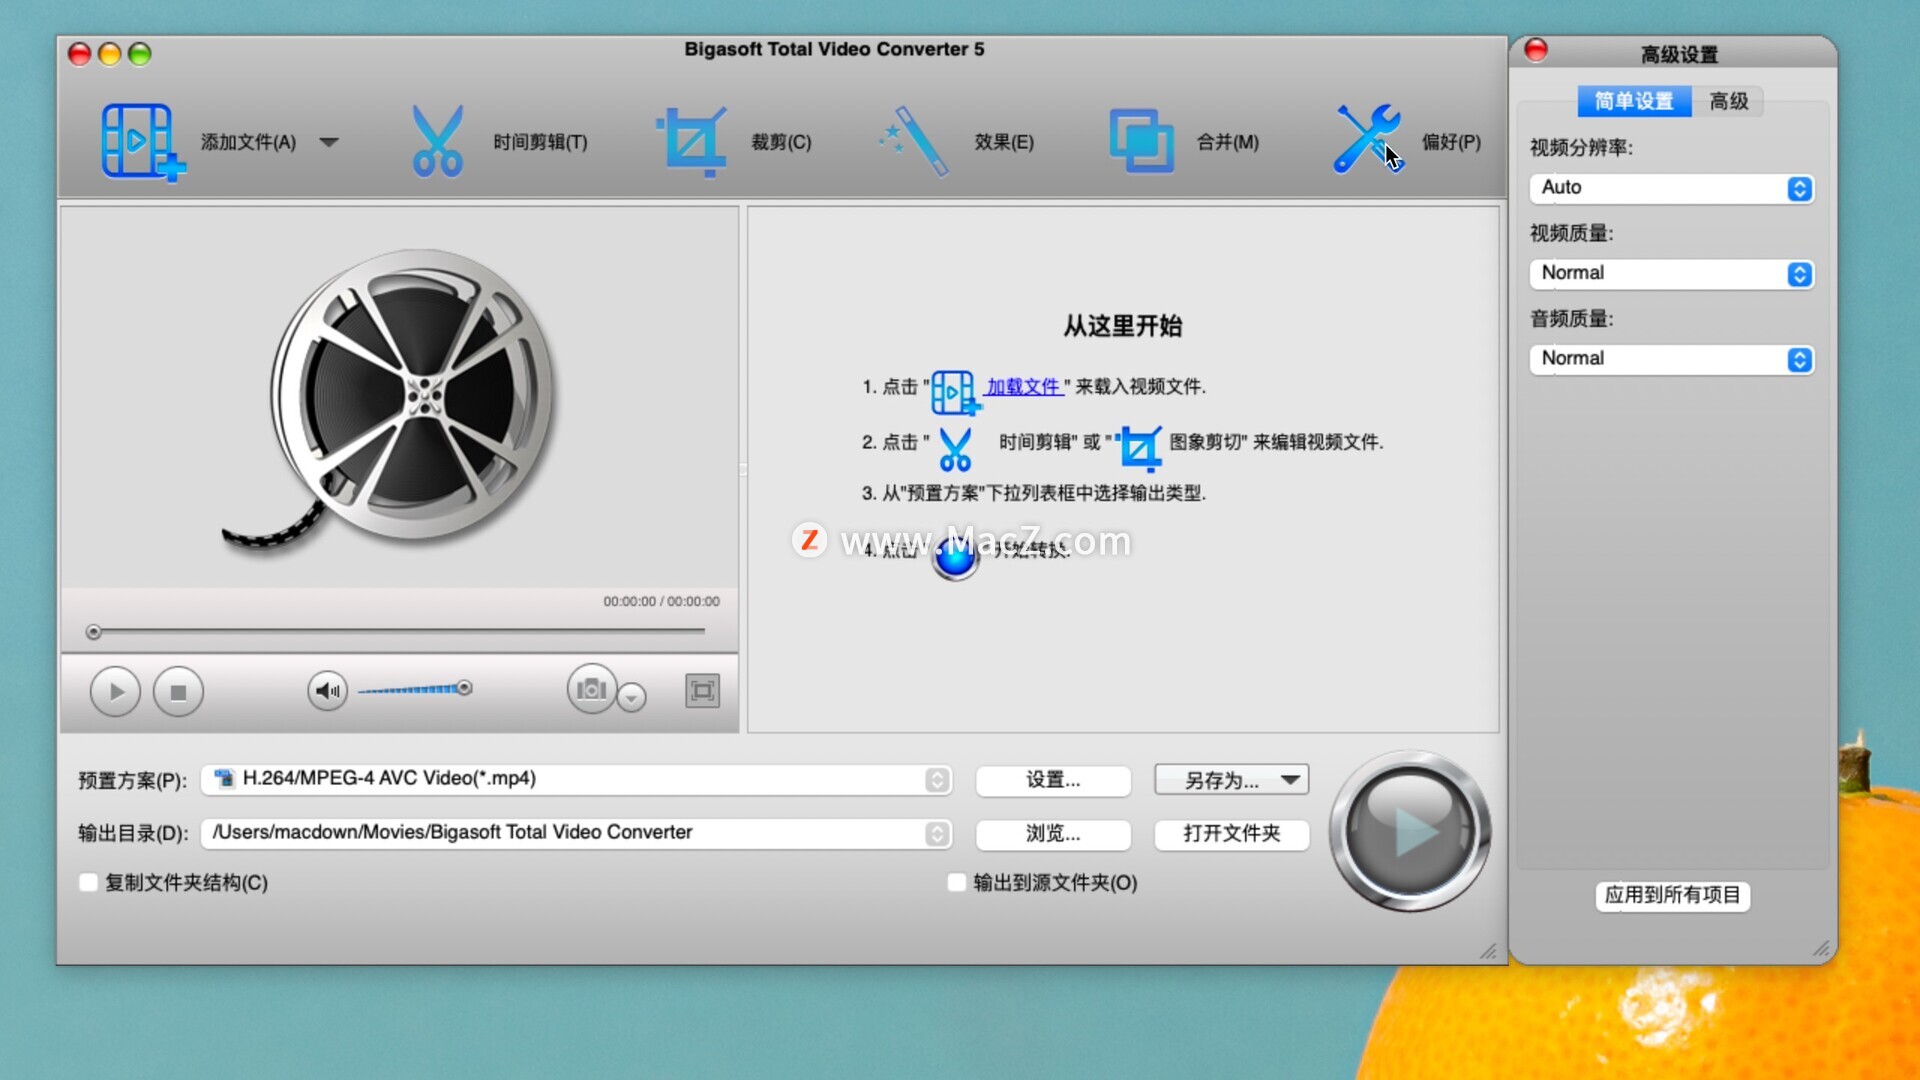1920x1080 pixels.
Task: Open the Add File dropdown arrow
Action: click(329, 142)
